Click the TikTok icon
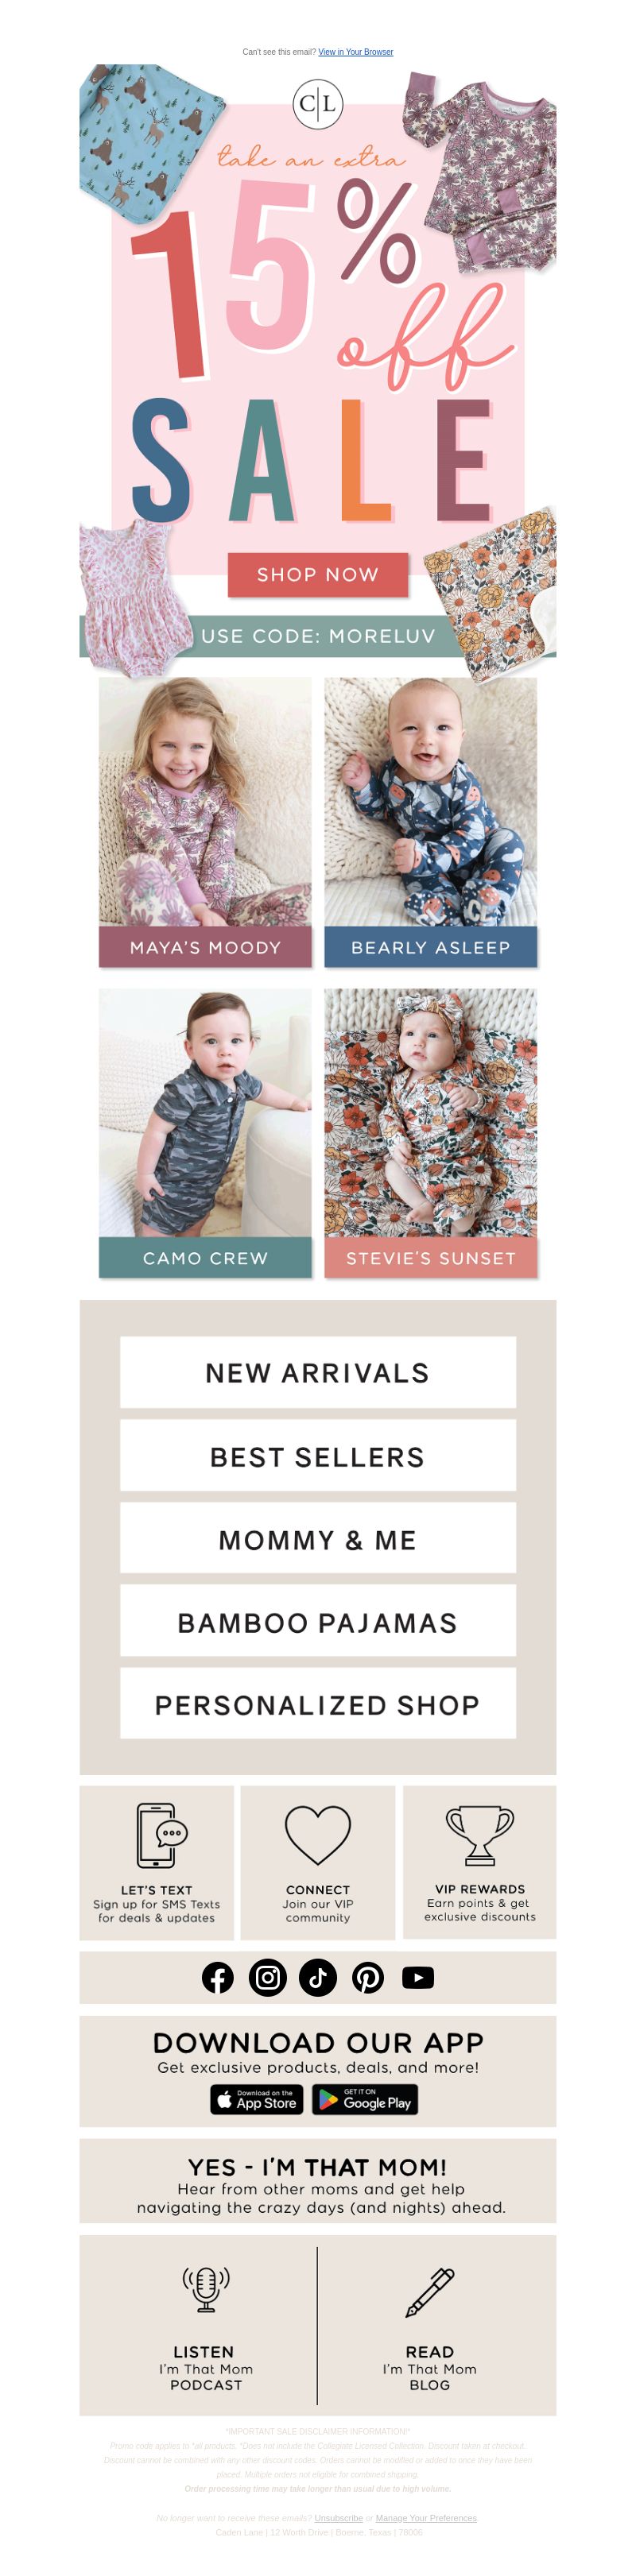 point(318,1977)
